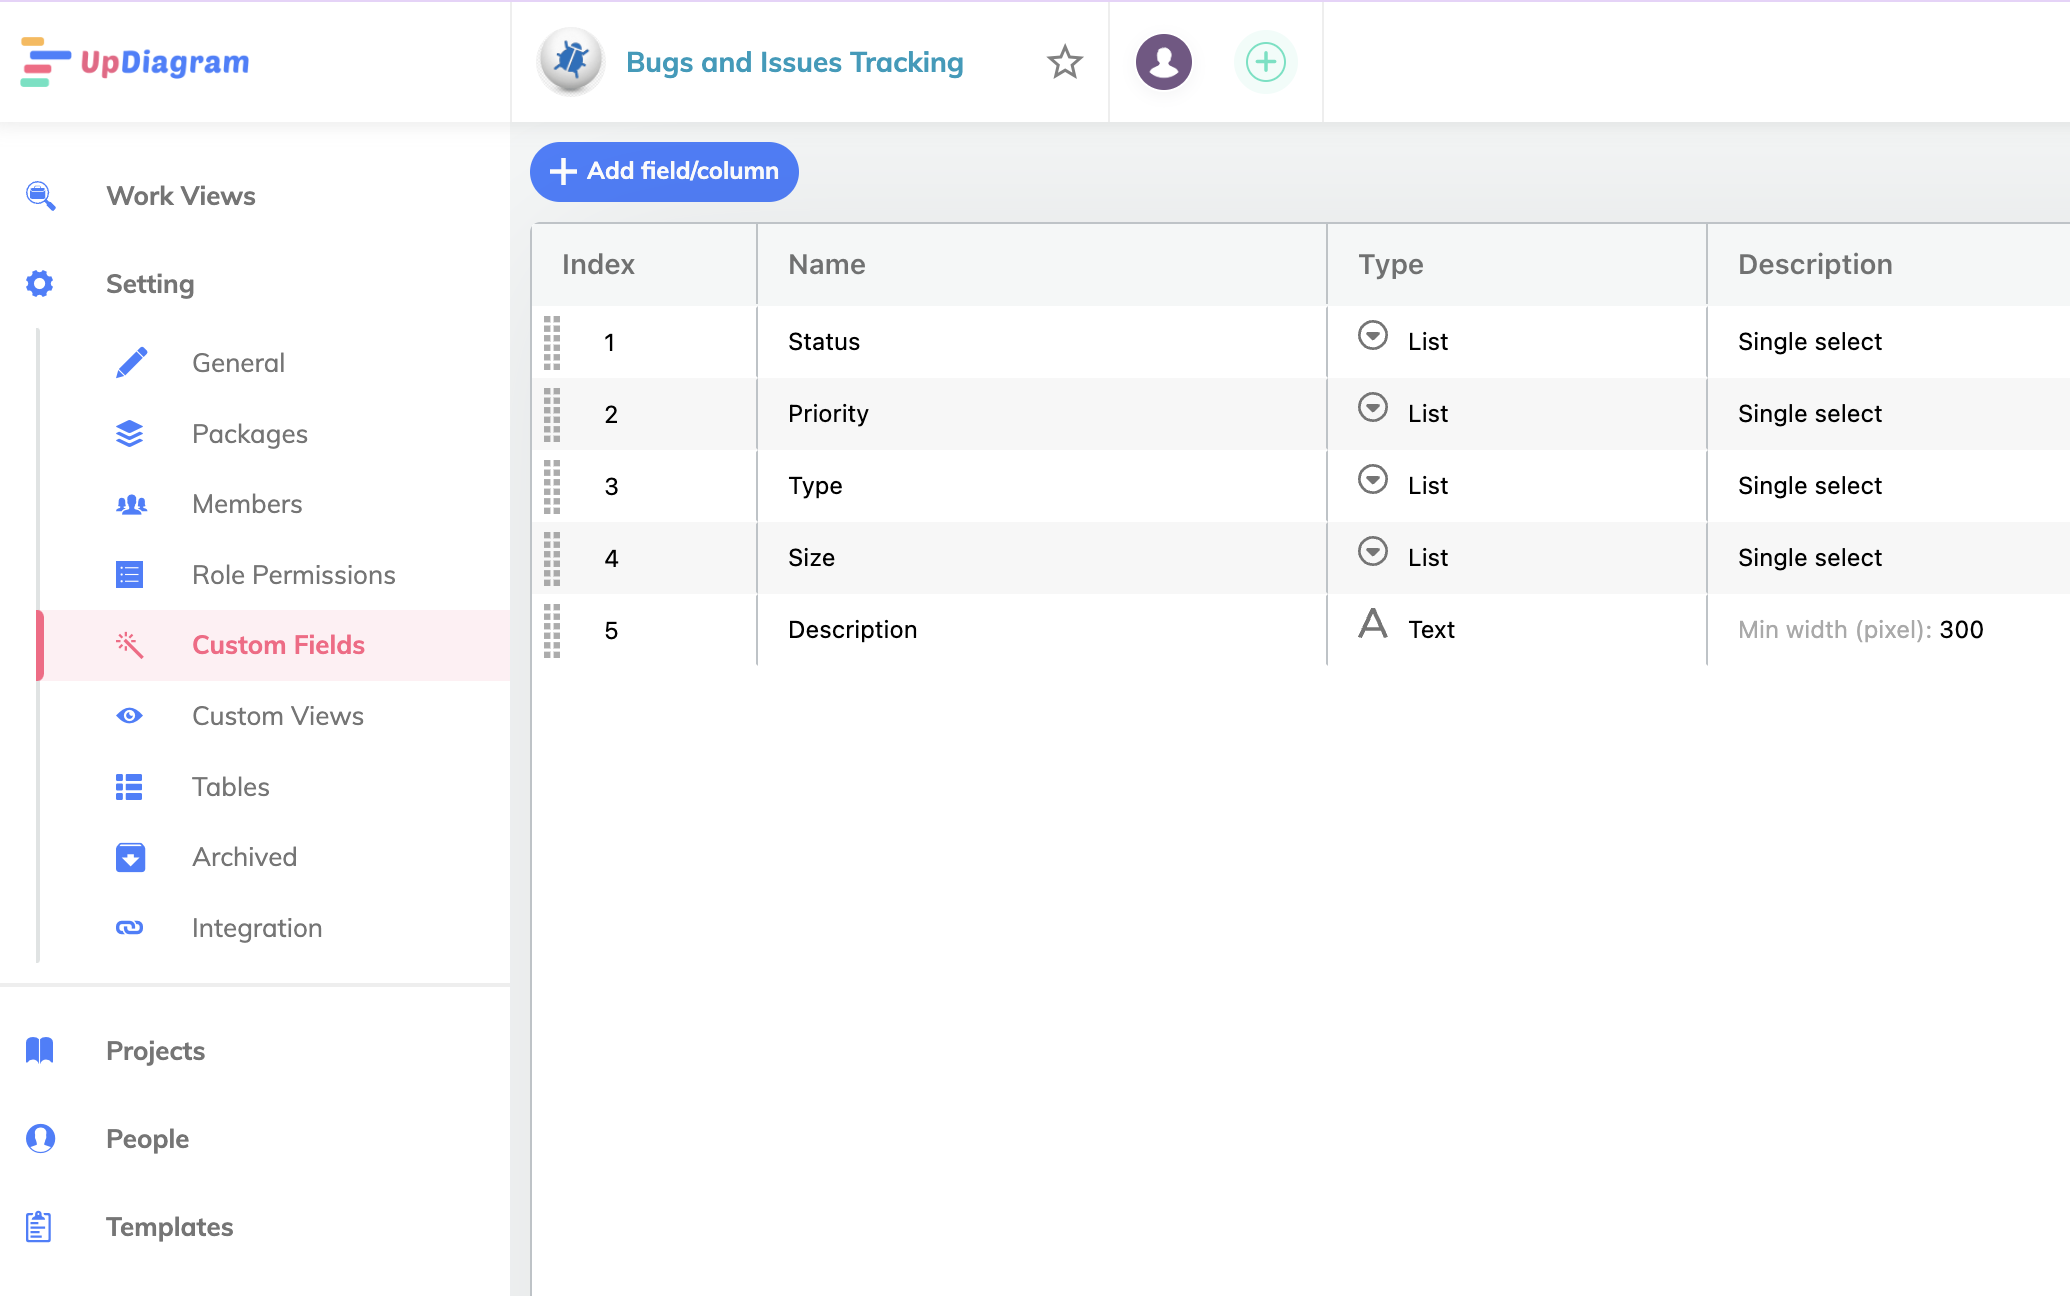This screenshot has height=1296, width=2070.
Task: Click the Projects book icon
Action: [40, 1050]
